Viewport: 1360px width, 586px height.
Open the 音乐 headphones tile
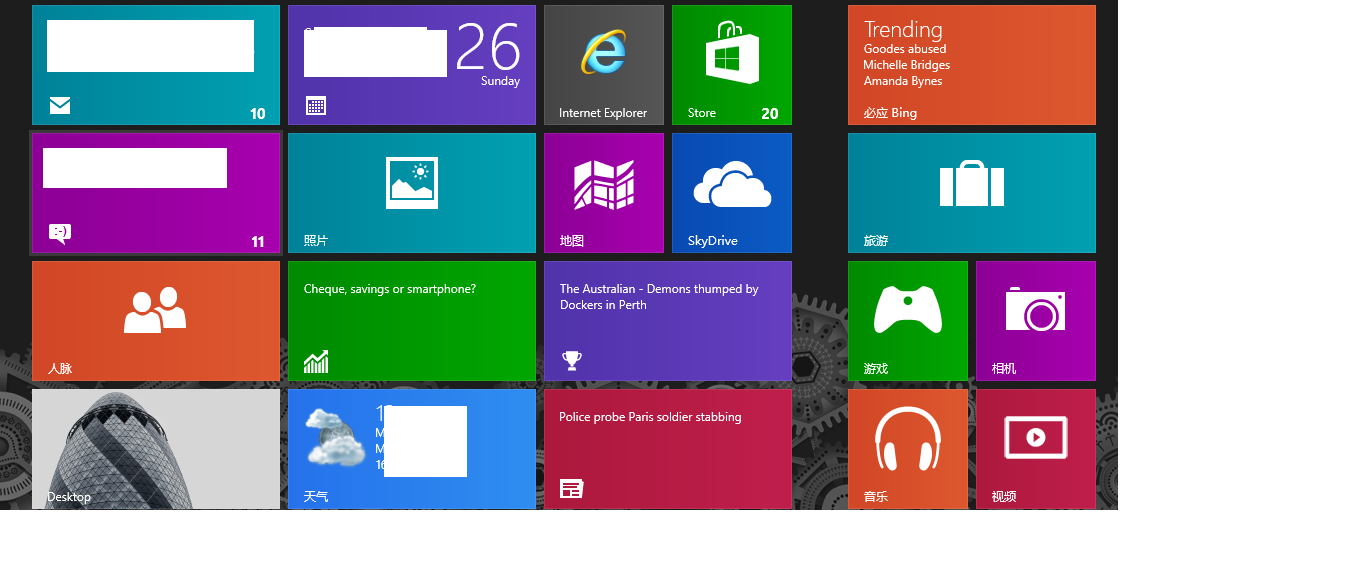tap(908, 449)
